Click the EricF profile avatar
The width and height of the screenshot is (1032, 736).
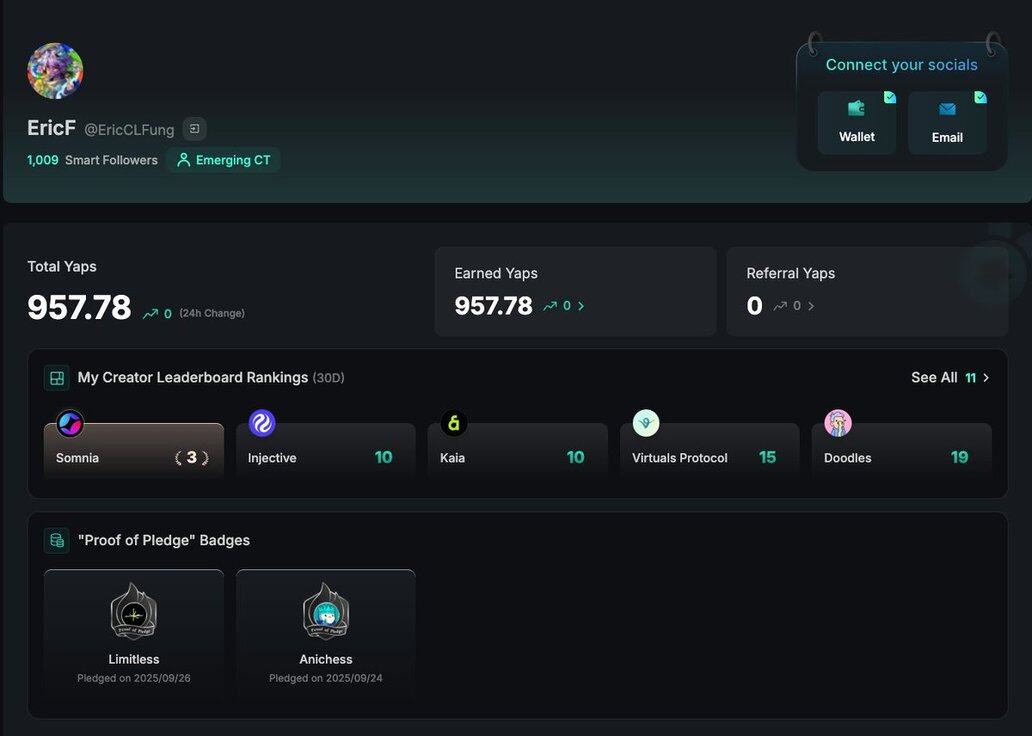tap(55, 71)
